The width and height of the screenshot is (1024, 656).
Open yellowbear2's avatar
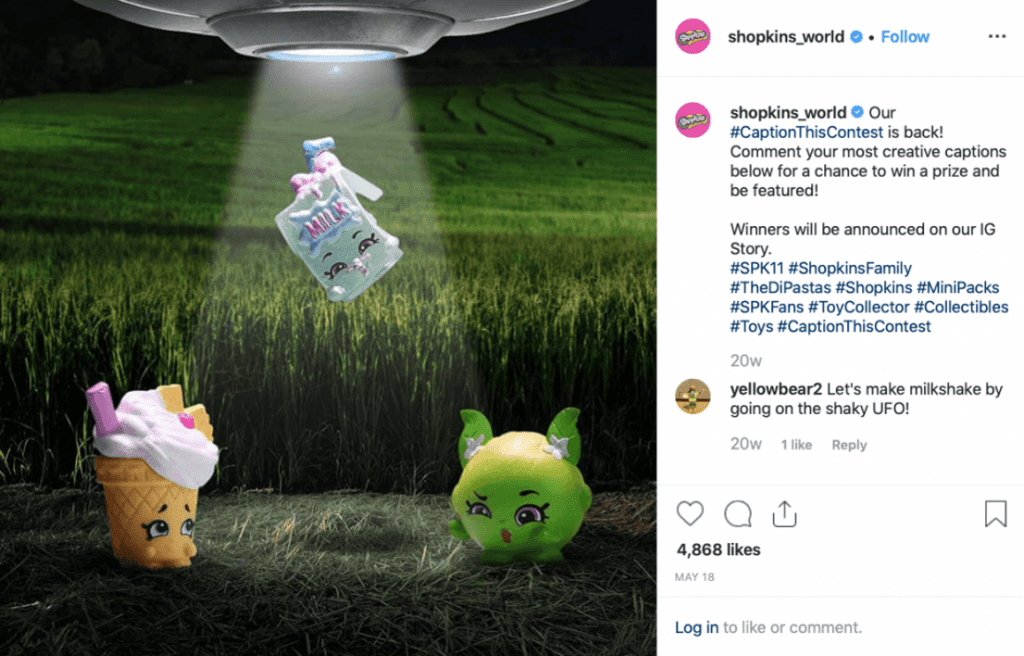click(692, 396)
